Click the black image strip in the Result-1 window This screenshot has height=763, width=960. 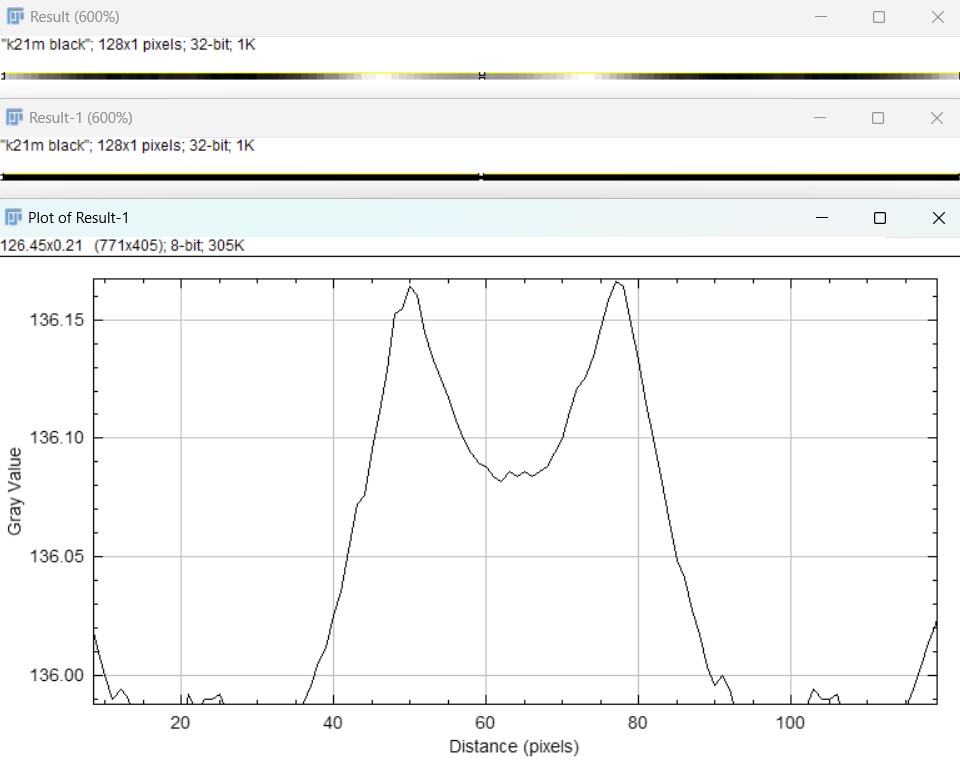240,176
